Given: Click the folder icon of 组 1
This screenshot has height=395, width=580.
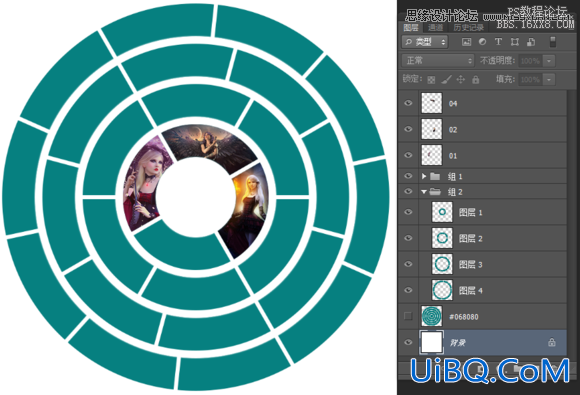Looking at the screenshot, I should (435, 176).
